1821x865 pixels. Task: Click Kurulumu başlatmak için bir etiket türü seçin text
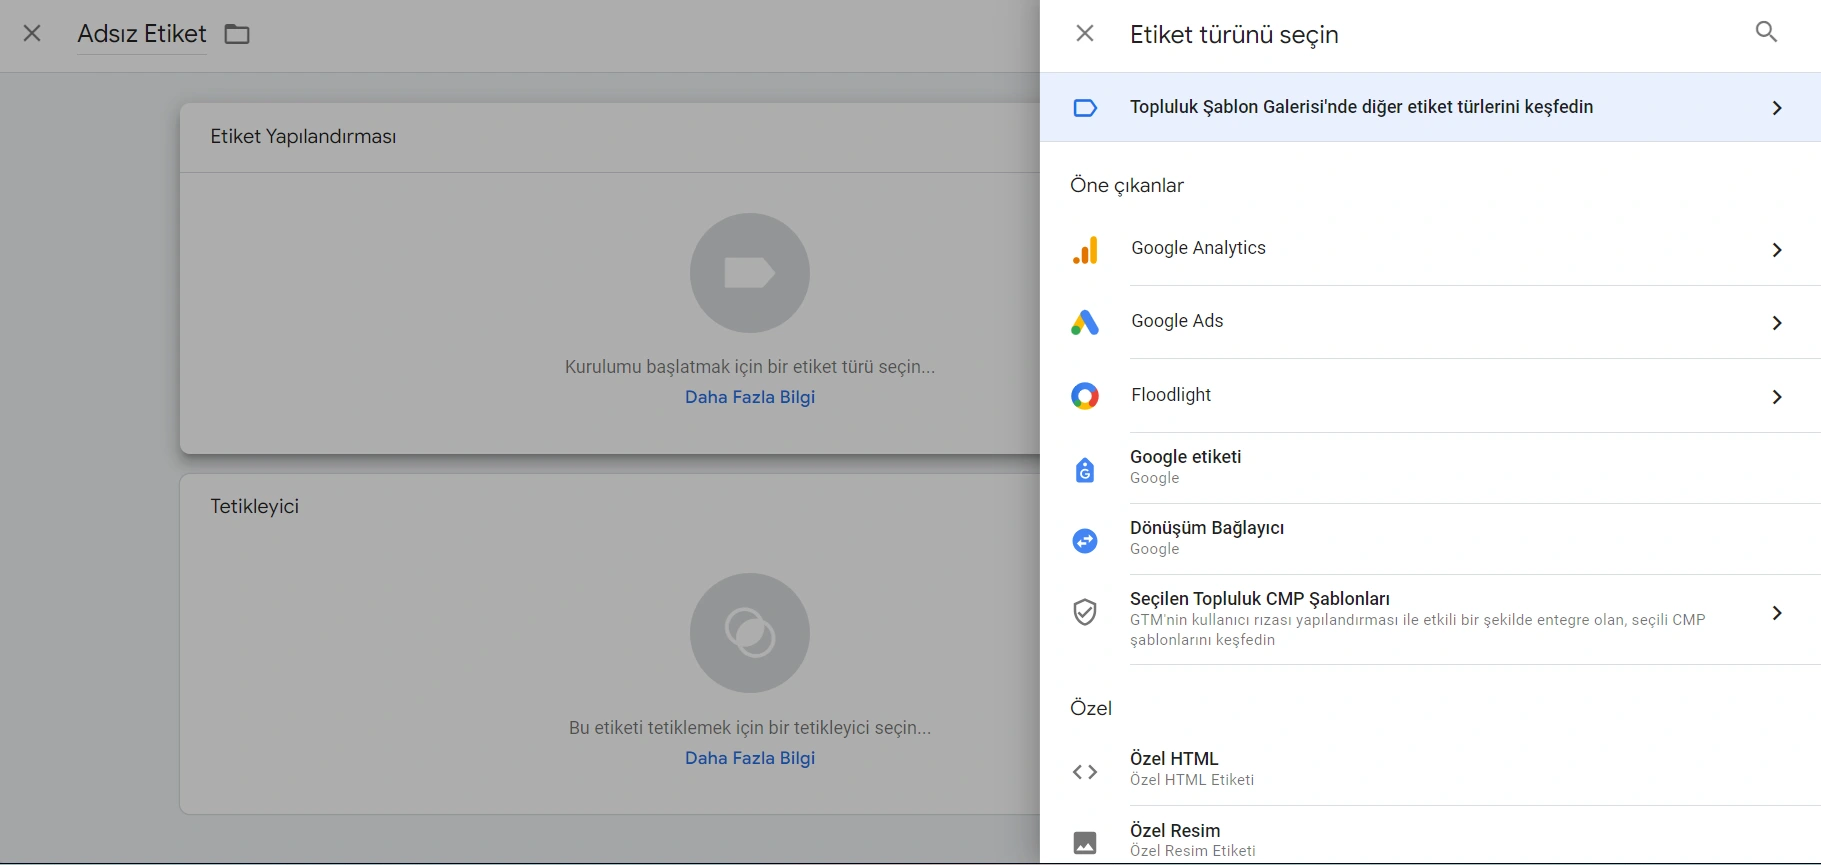[x=750, y=367]
